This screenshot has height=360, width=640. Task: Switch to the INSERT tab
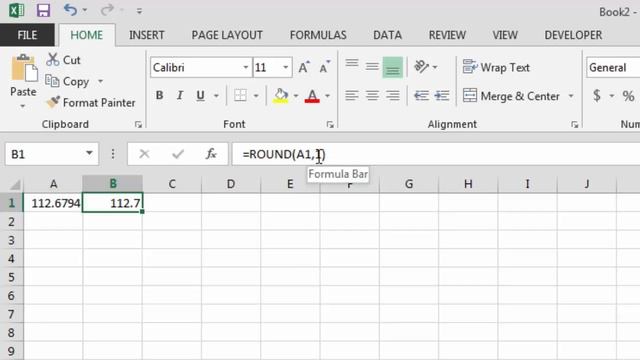[x=147, y=35]
